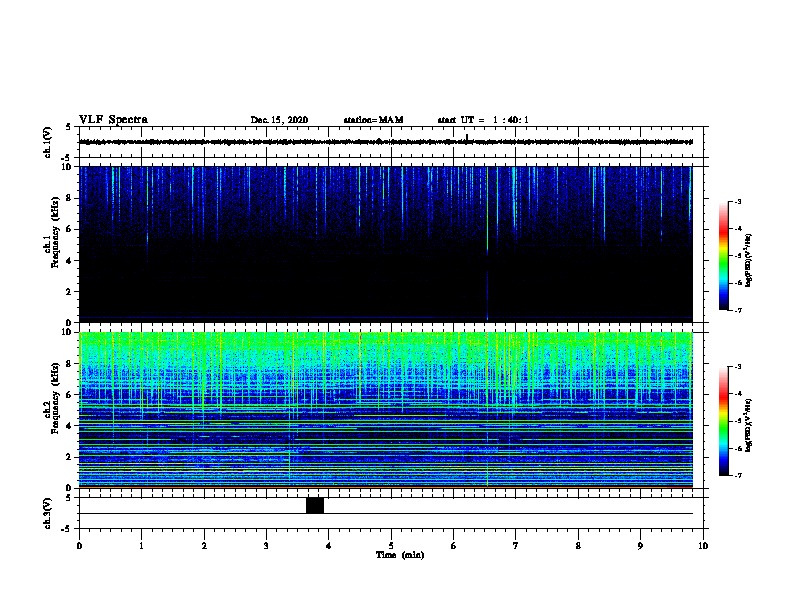Click the black block in the ch.3 panel
This screenshot has width=792, height=612.
[x=315, y=505]
